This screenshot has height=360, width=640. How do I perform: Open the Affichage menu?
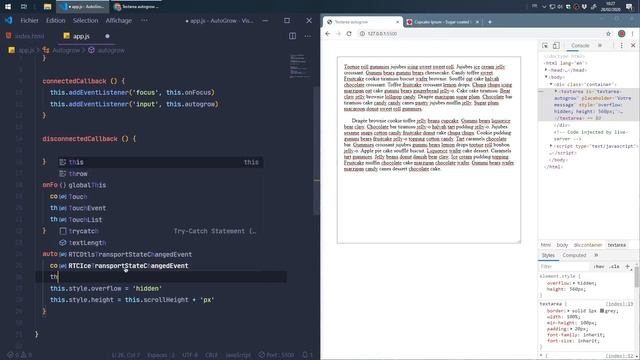click(118, 20)
